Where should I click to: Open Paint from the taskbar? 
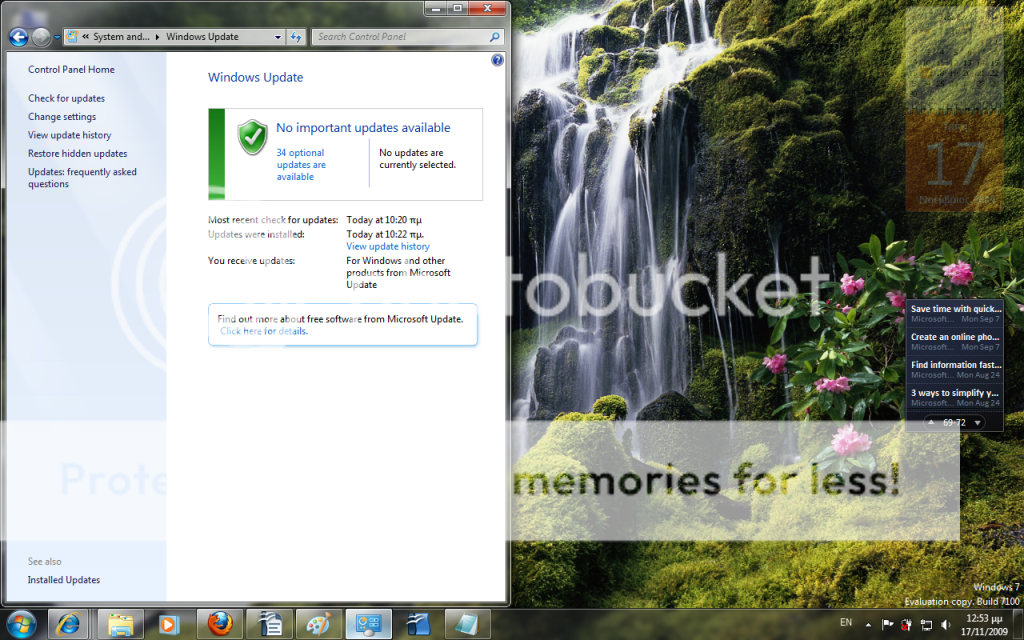pyautogui.click(x=318, y=624)
